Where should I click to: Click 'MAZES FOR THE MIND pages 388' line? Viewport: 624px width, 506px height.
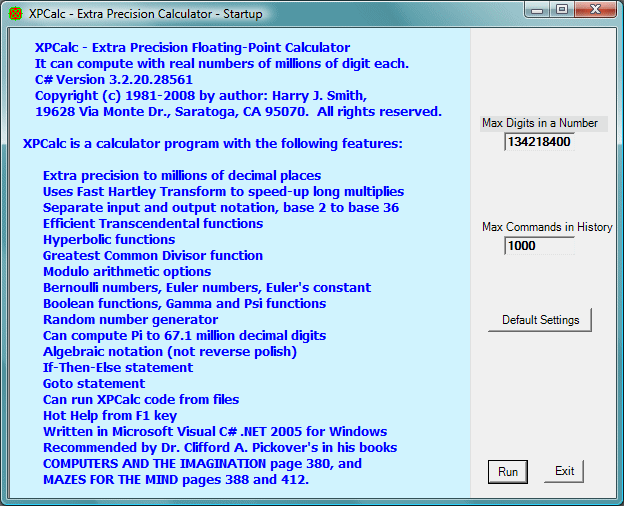[x=176, y=480]
